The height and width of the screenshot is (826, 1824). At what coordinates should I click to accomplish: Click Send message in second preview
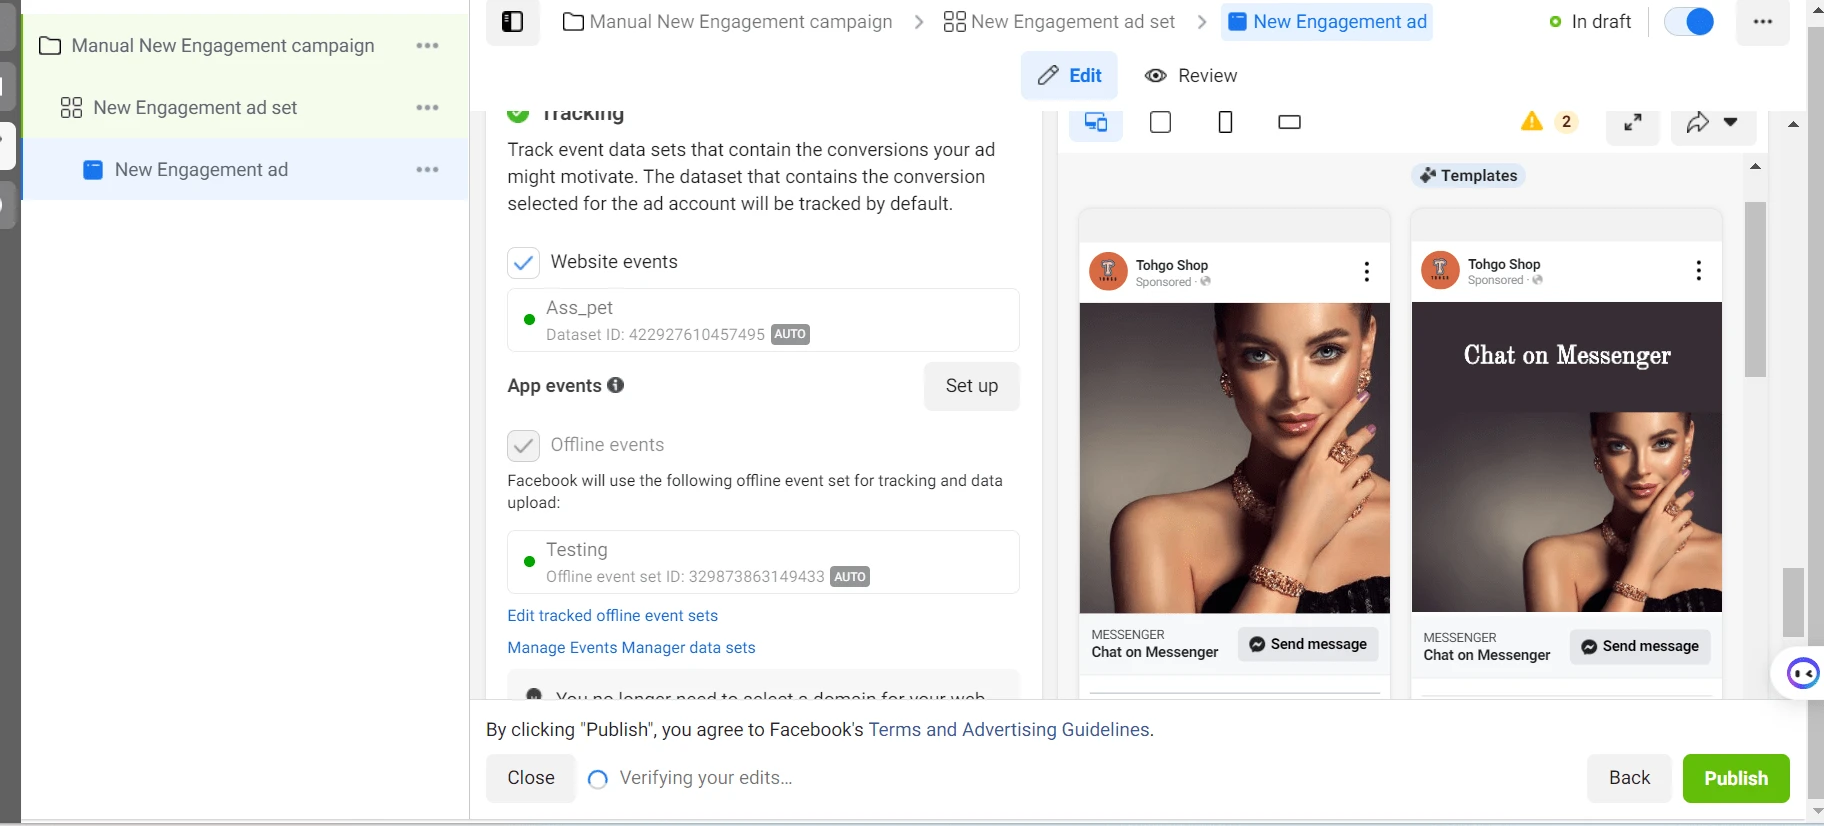click(1640, 646)
